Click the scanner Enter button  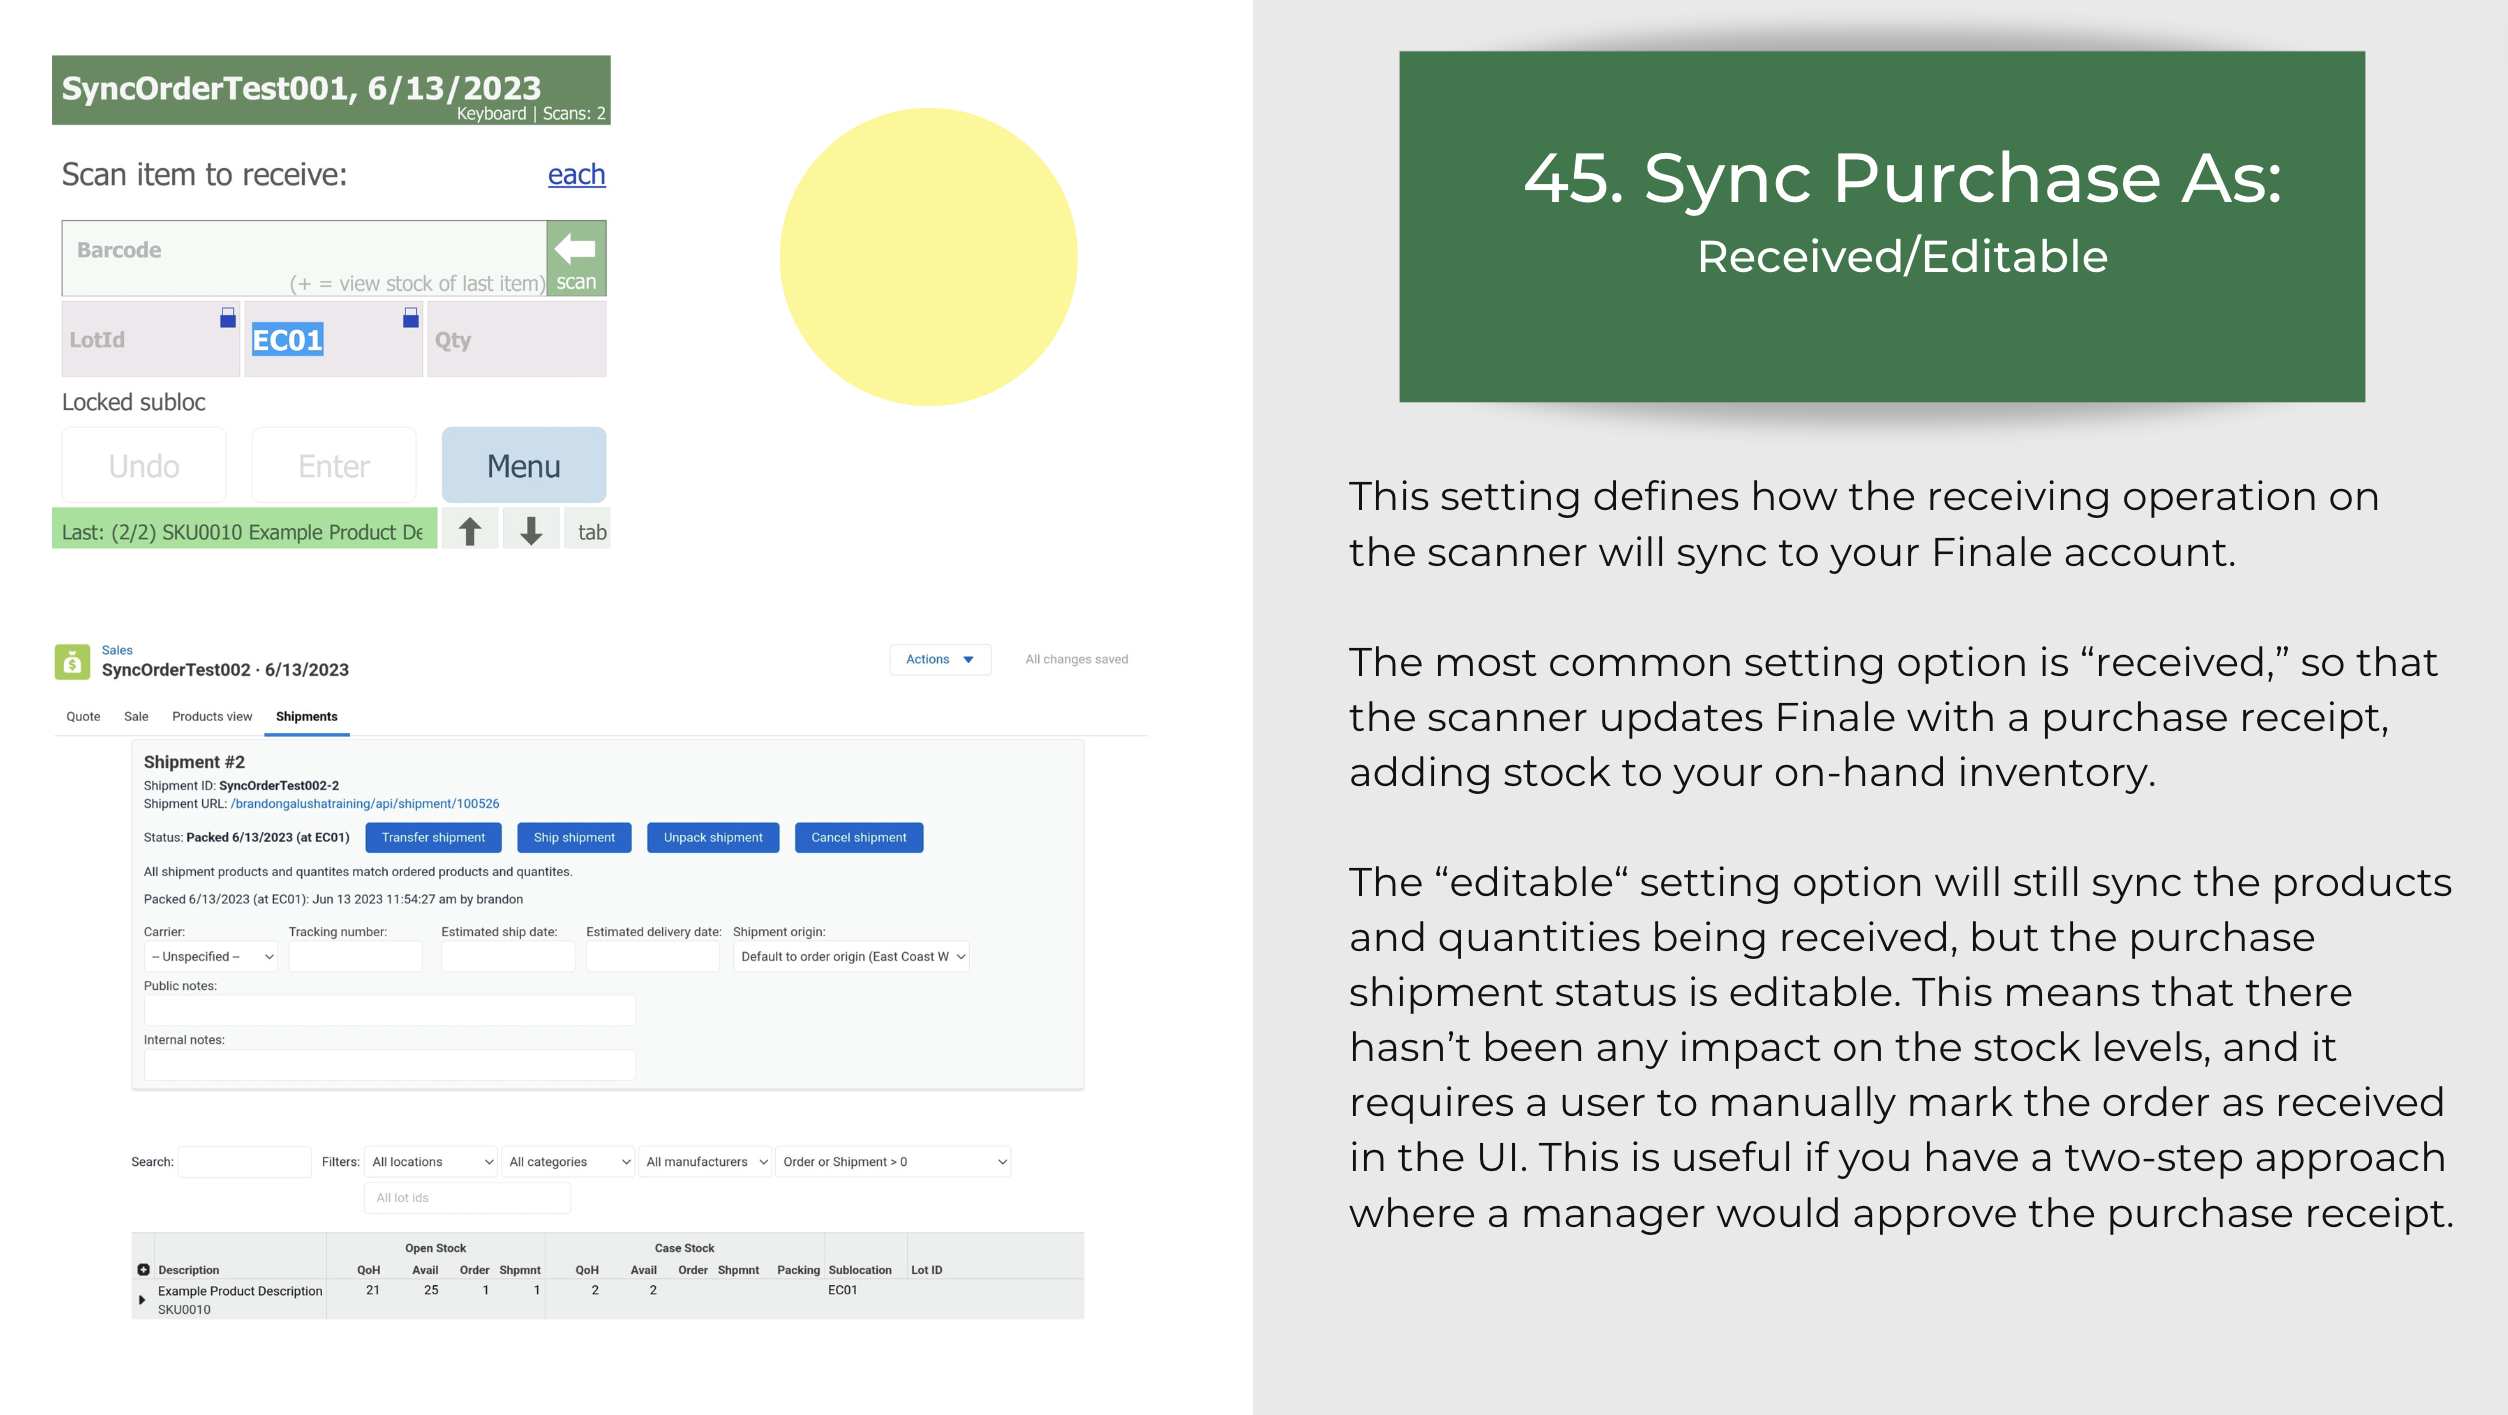tap(334, 465)
